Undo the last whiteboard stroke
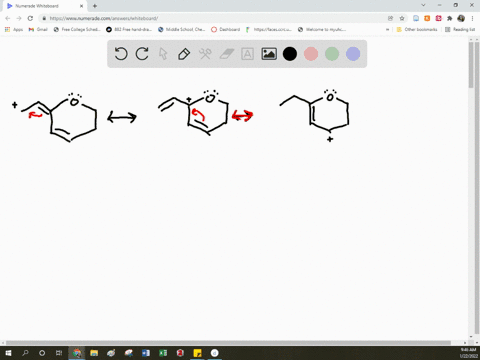This screenshot has height=360, width=480. [121, 54]
